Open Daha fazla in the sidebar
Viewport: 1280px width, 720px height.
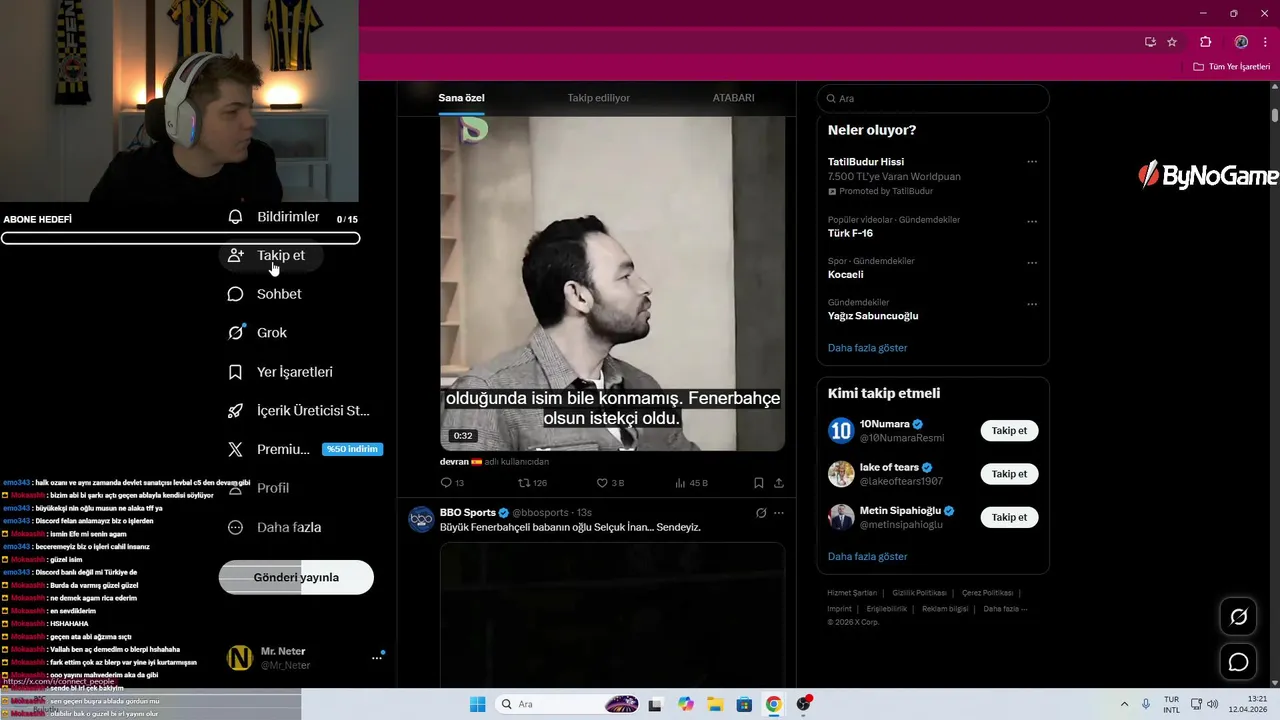click(x=275, y=527)
